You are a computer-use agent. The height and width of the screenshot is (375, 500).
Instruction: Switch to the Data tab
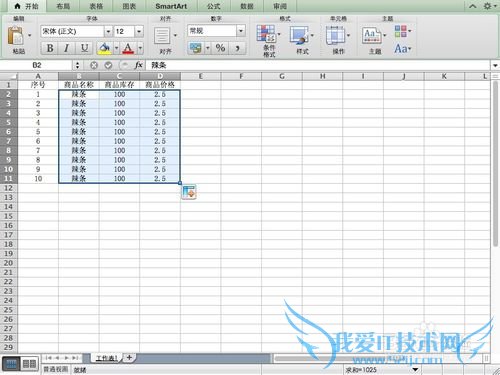click(247, 6)
